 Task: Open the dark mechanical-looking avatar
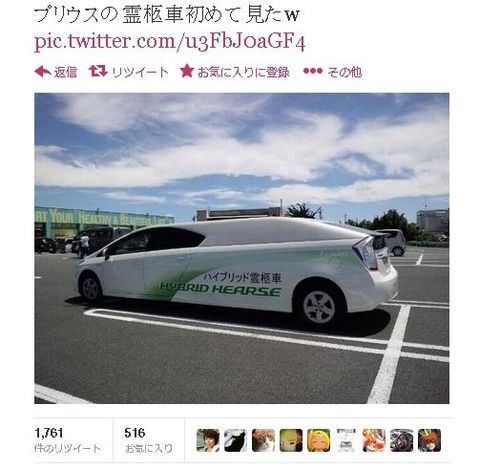(402, 440)
